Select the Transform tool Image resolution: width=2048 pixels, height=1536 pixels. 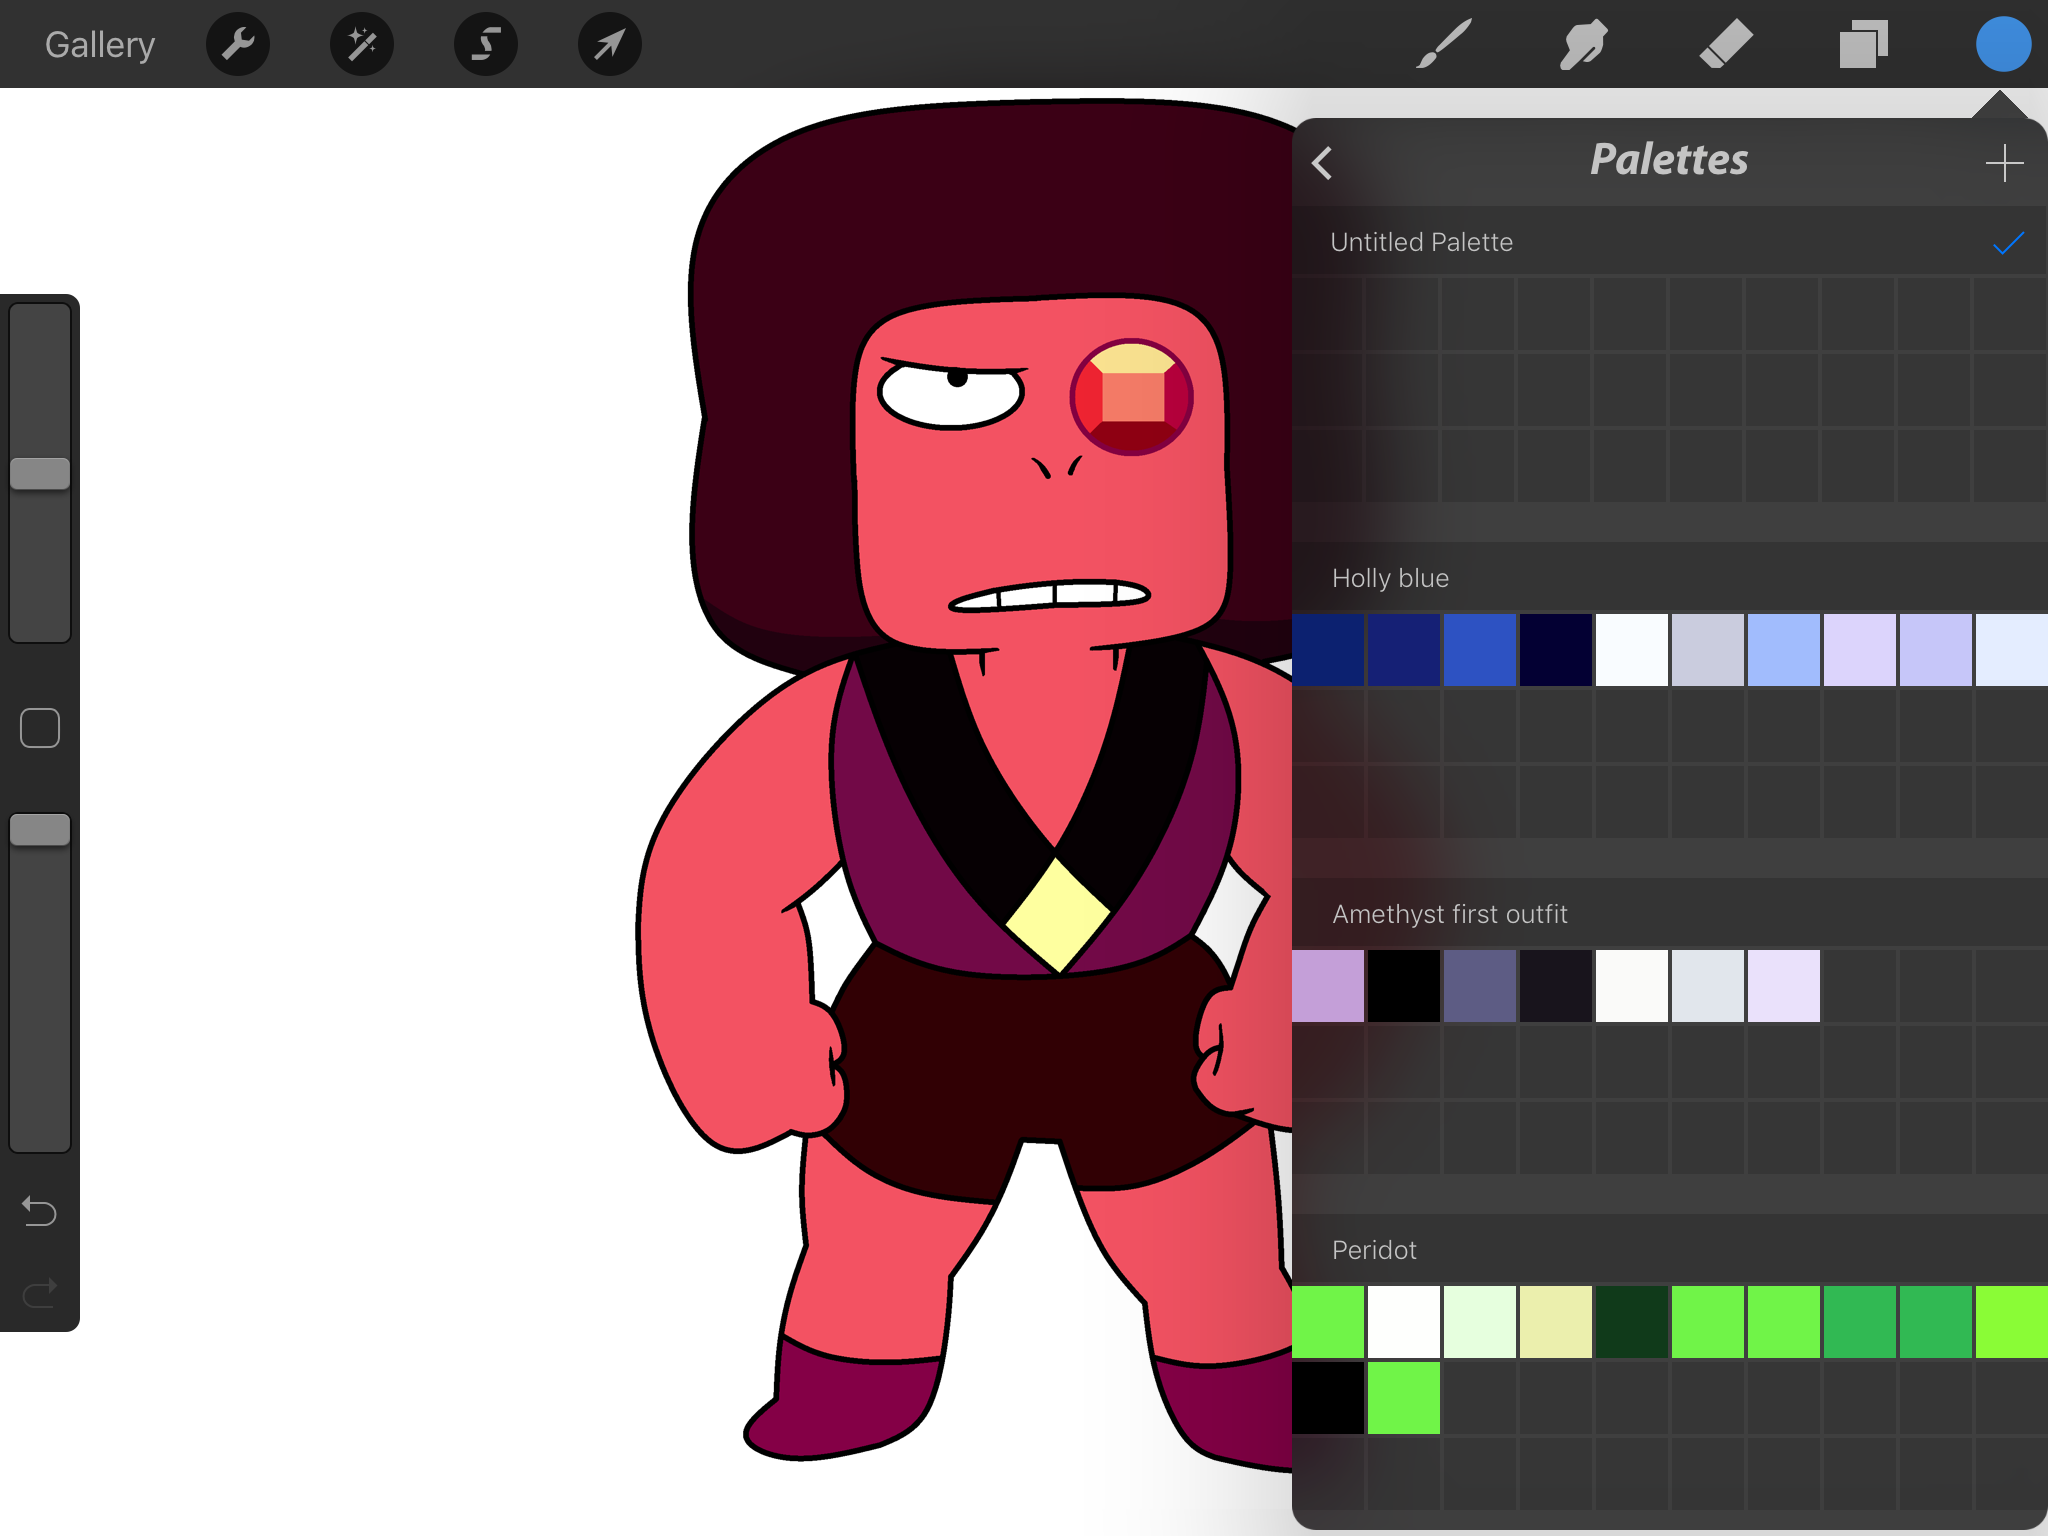point(609,43)
